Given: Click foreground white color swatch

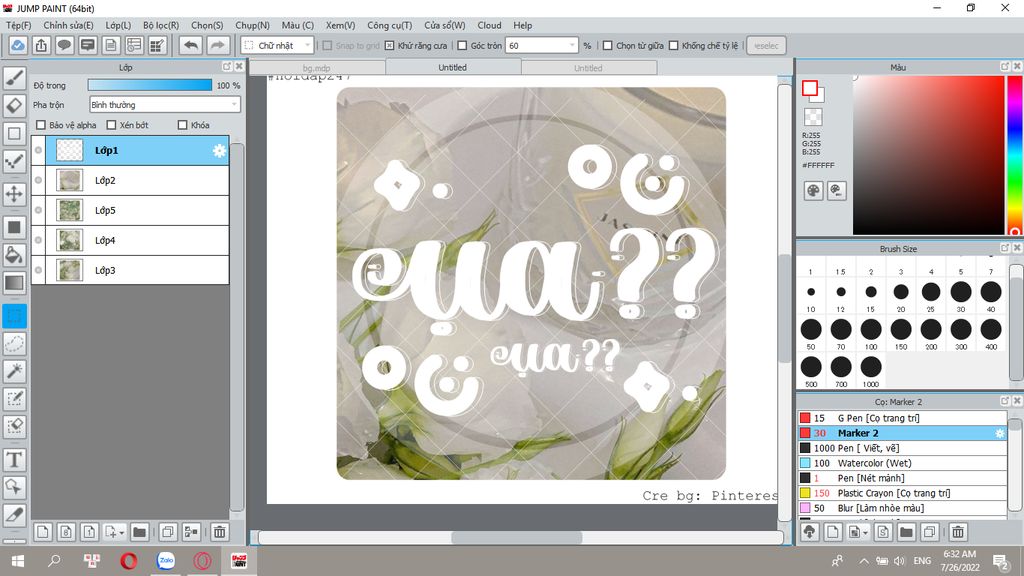Looking at the screenshot, I should [810, 88].
